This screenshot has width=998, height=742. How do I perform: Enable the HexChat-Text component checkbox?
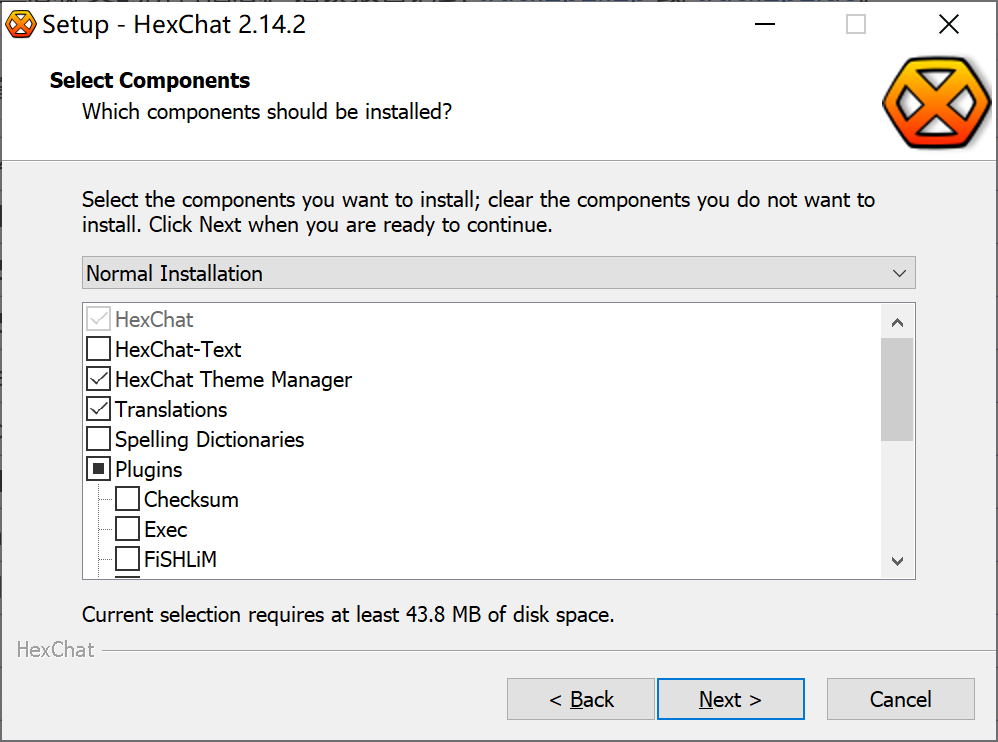point(99,350)
